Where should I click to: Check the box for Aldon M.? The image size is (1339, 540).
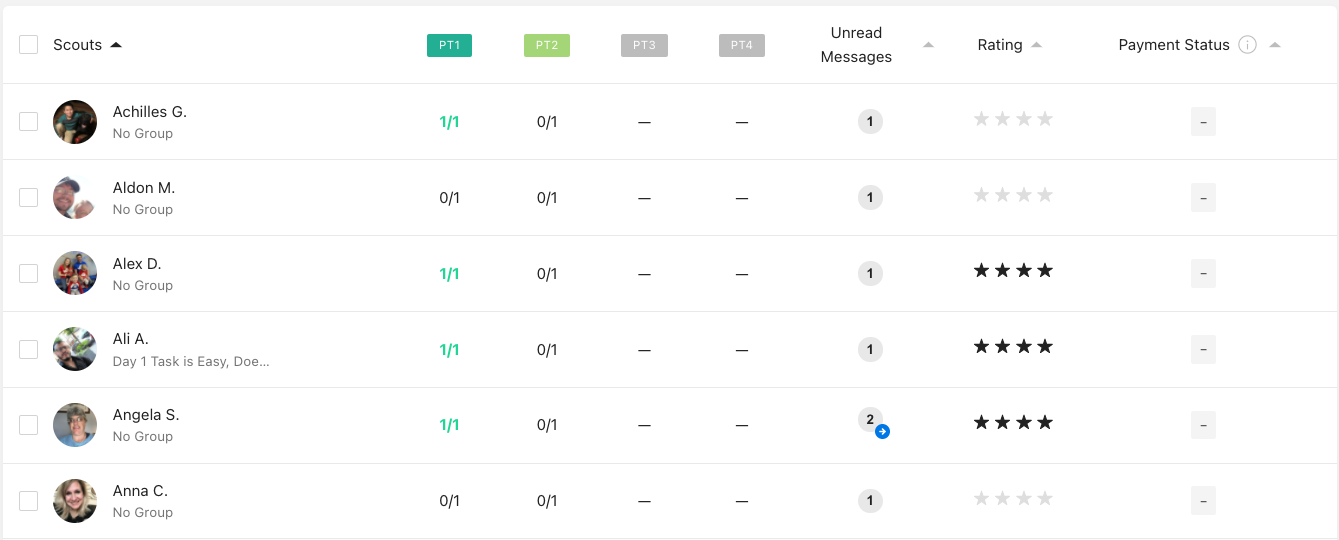coord(29,197)
